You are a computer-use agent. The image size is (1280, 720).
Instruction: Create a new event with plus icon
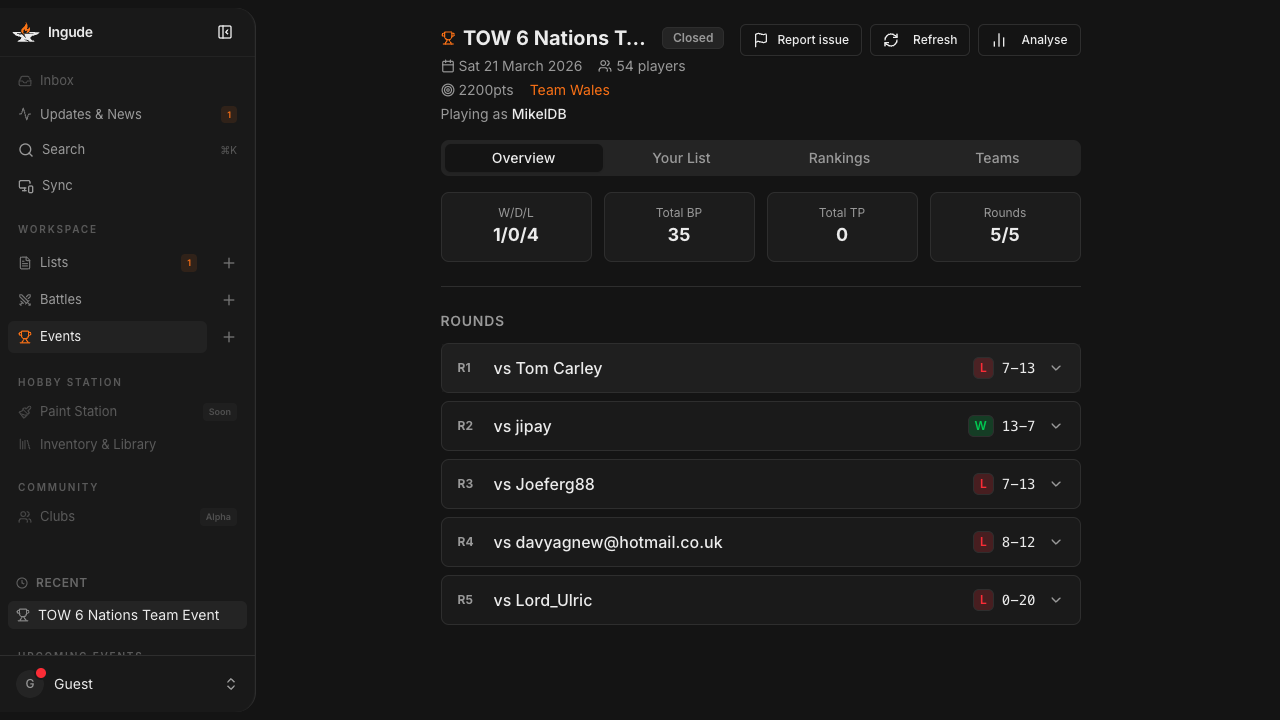coord(229,337)
